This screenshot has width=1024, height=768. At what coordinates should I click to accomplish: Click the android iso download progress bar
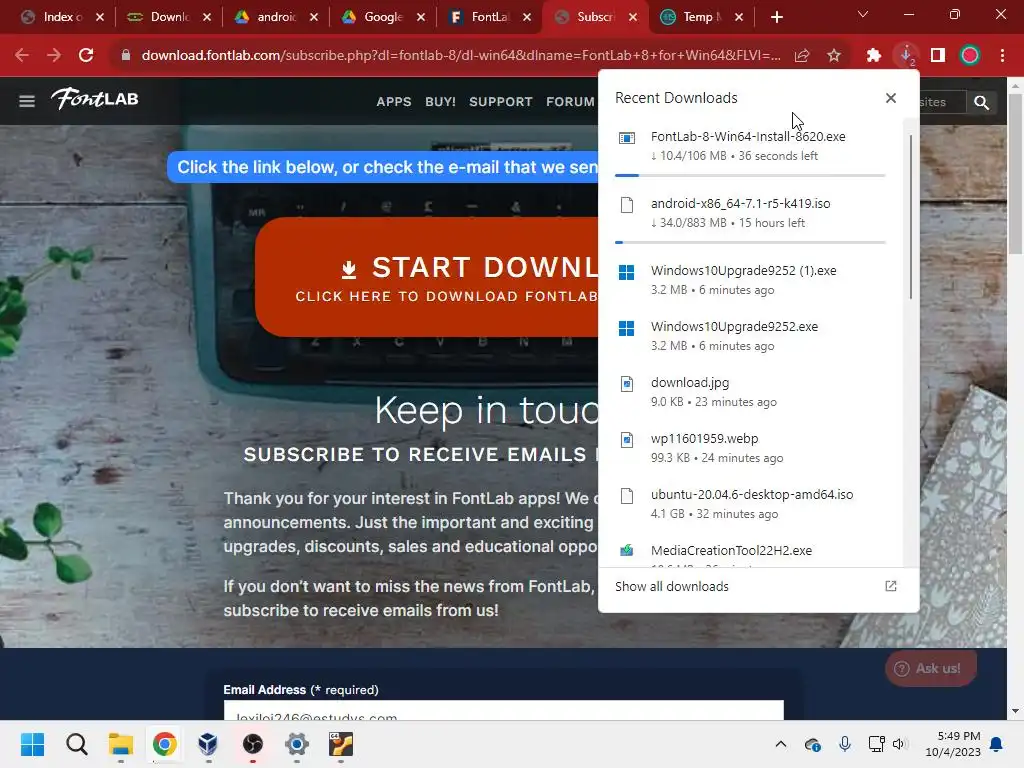pyautogui.click(x=750, y=242)
